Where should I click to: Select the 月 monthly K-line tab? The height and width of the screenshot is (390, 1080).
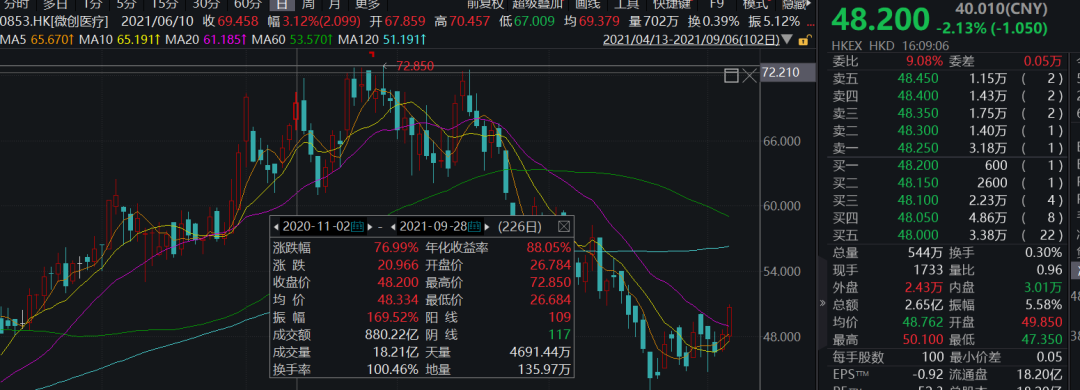point(334,4)
